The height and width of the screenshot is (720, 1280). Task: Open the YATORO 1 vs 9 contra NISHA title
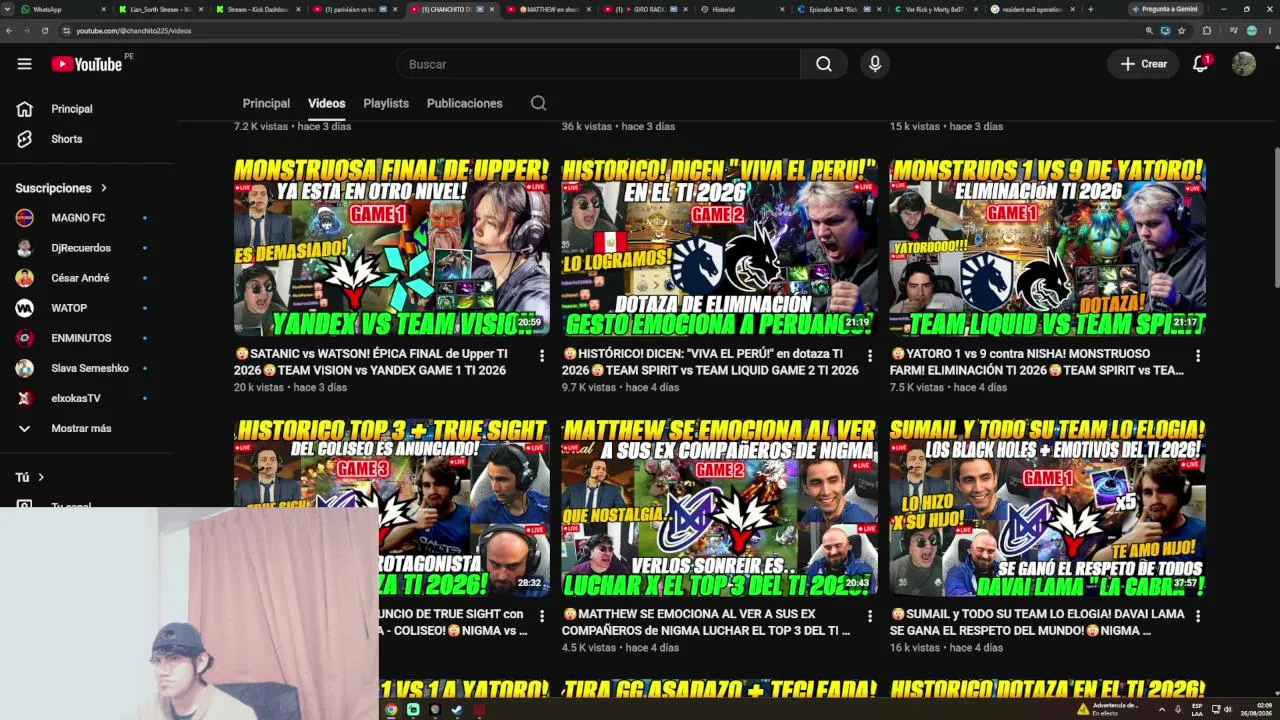(1037, 362)
